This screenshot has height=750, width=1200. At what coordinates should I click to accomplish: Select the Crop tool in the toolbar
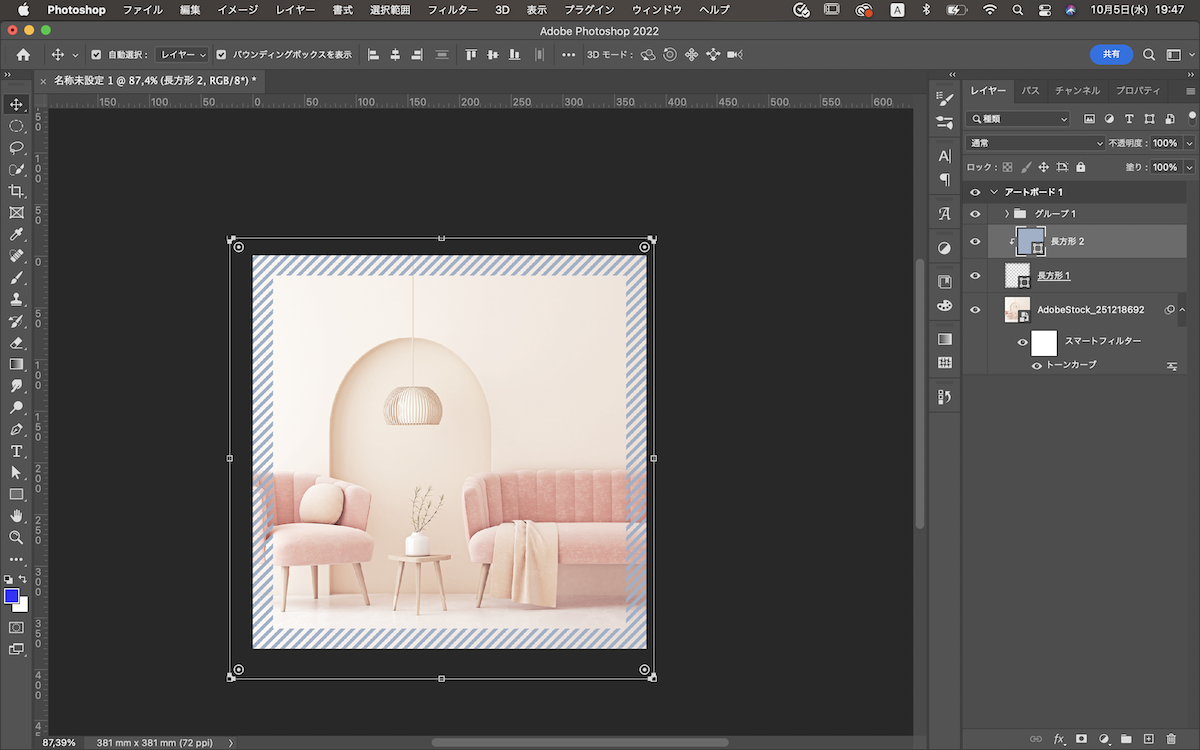point(16,191)
